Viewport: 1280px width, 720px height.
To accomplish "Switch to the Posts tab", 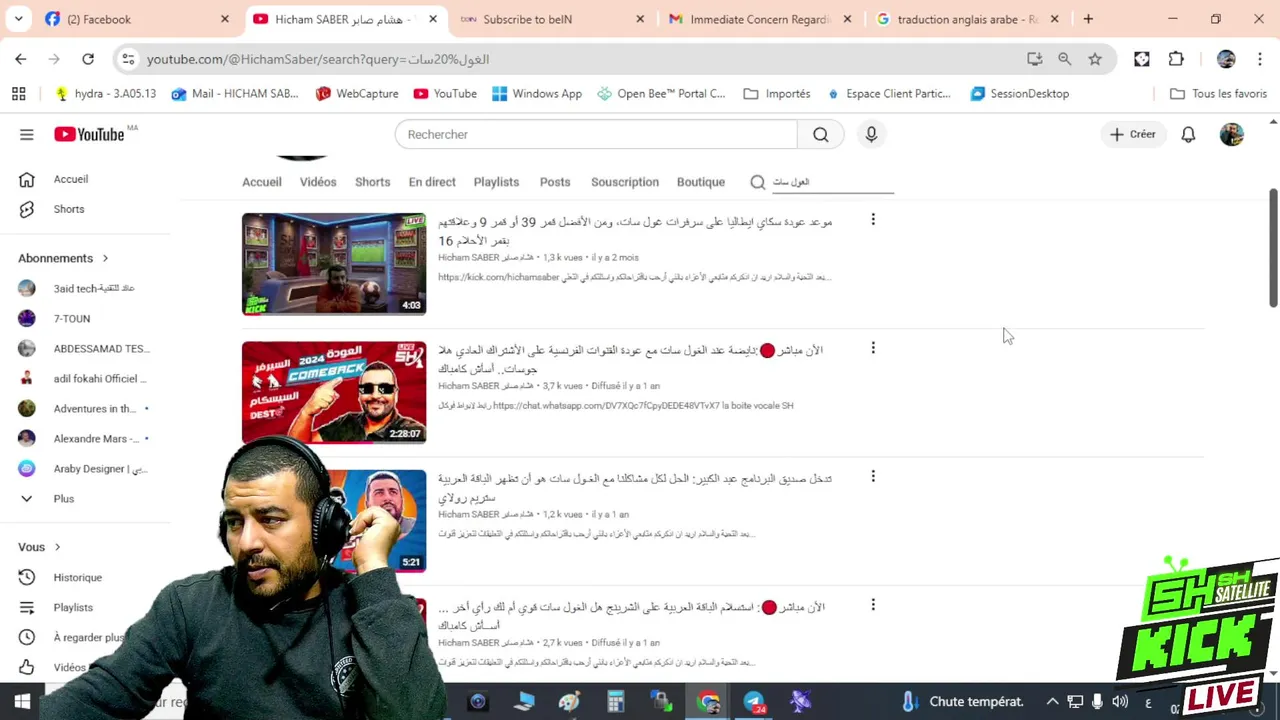I will coord(555,182).
